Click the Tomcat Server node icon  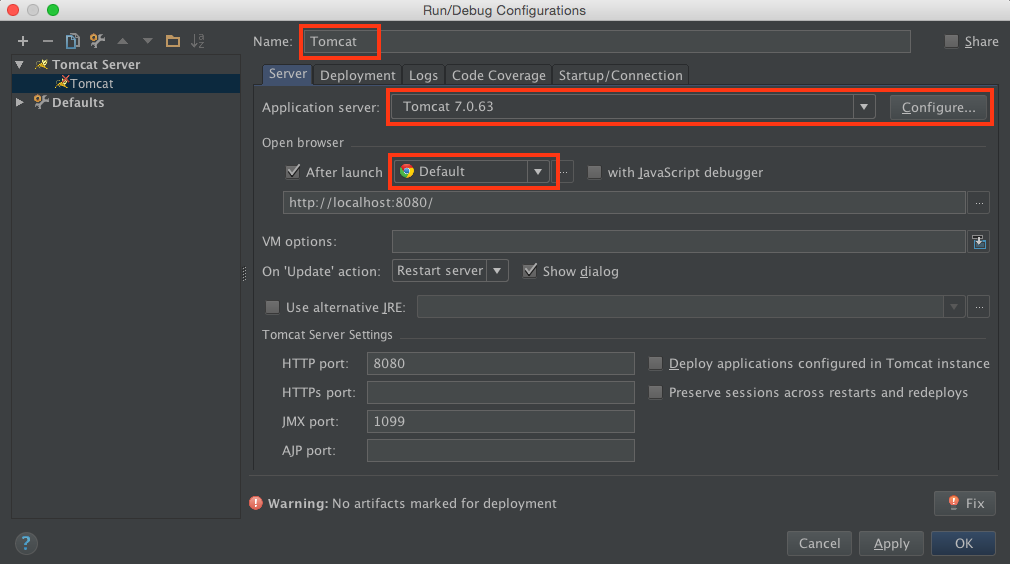tap(41, 64)
